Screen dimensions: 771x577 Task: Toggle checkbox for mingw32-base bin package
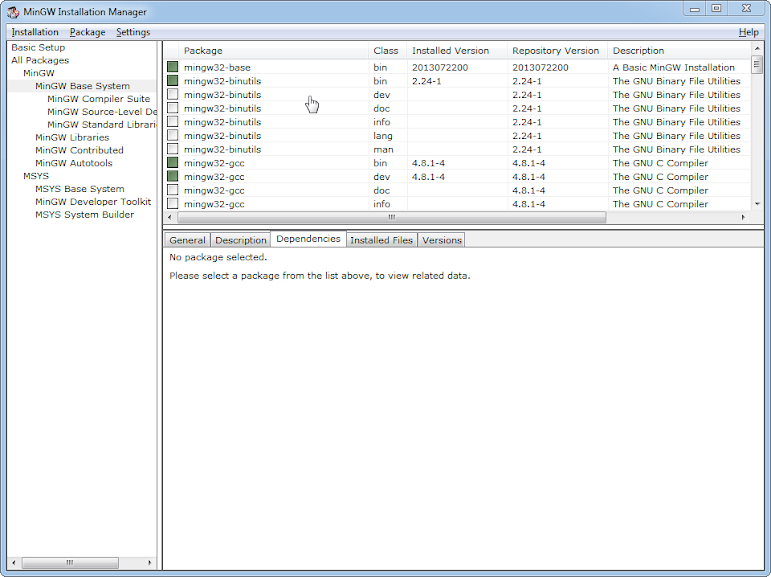[173, 67]
